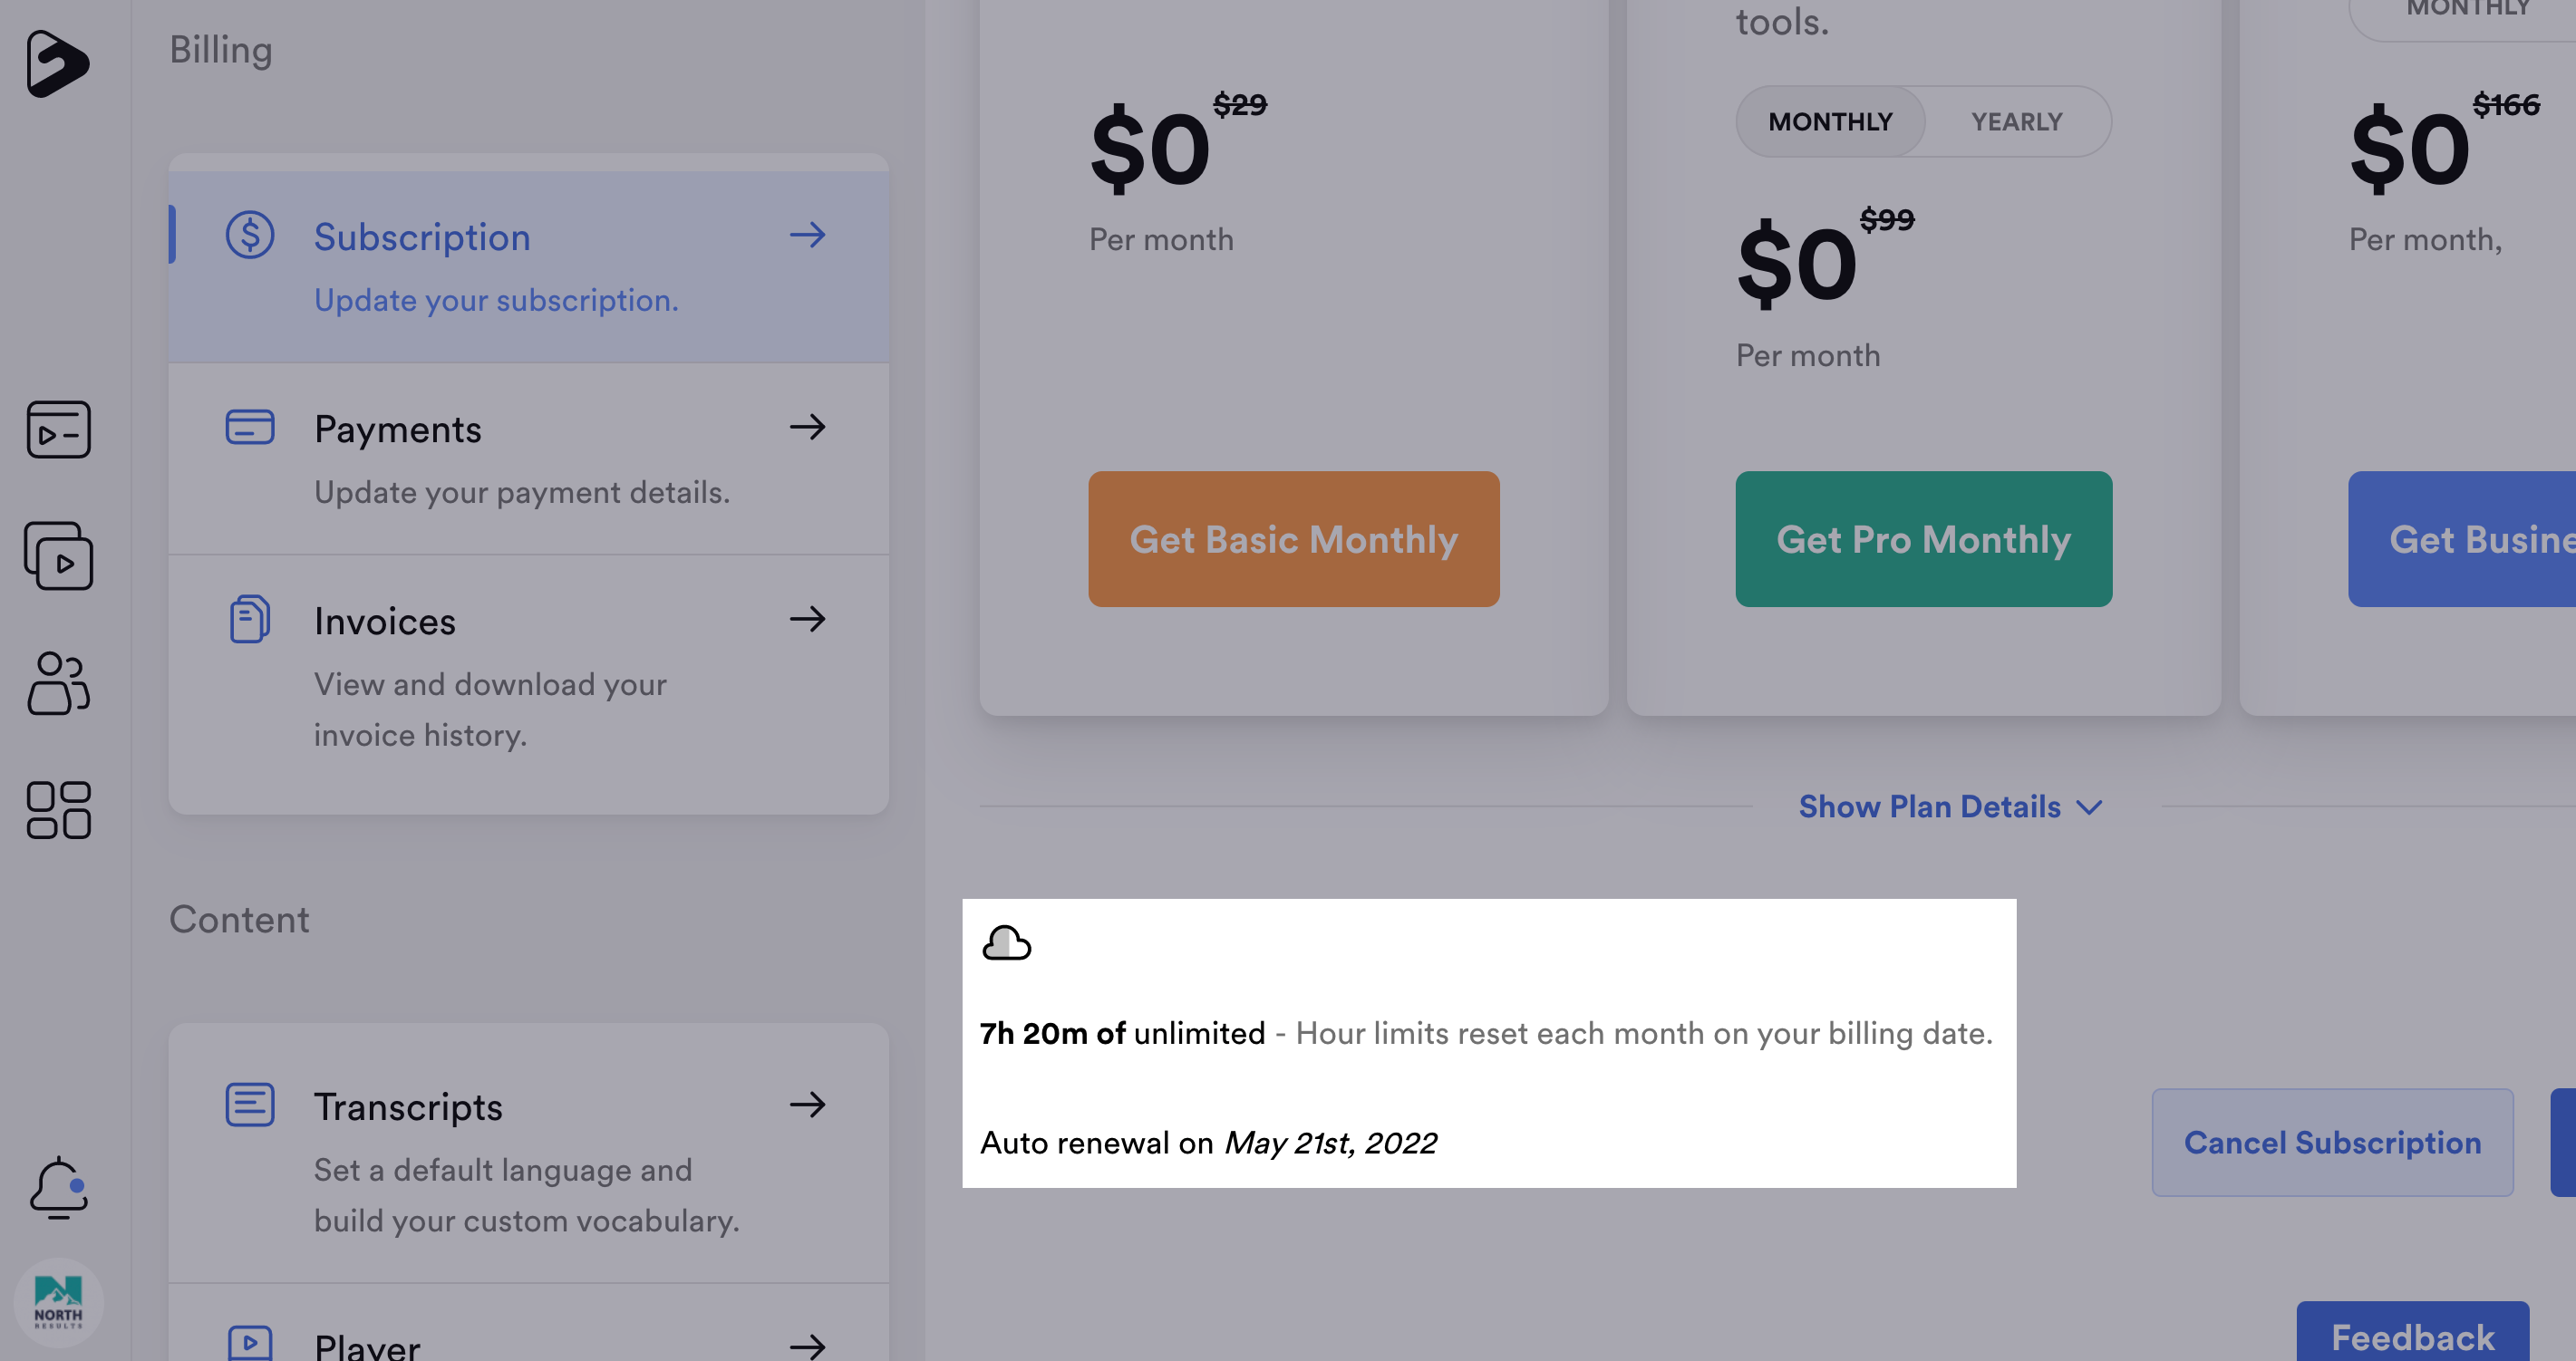The height and width of the screenshot is (1361, 2576).
Task: Switch the Pro plan to YEARLY billing
Action: [2016, 122]
